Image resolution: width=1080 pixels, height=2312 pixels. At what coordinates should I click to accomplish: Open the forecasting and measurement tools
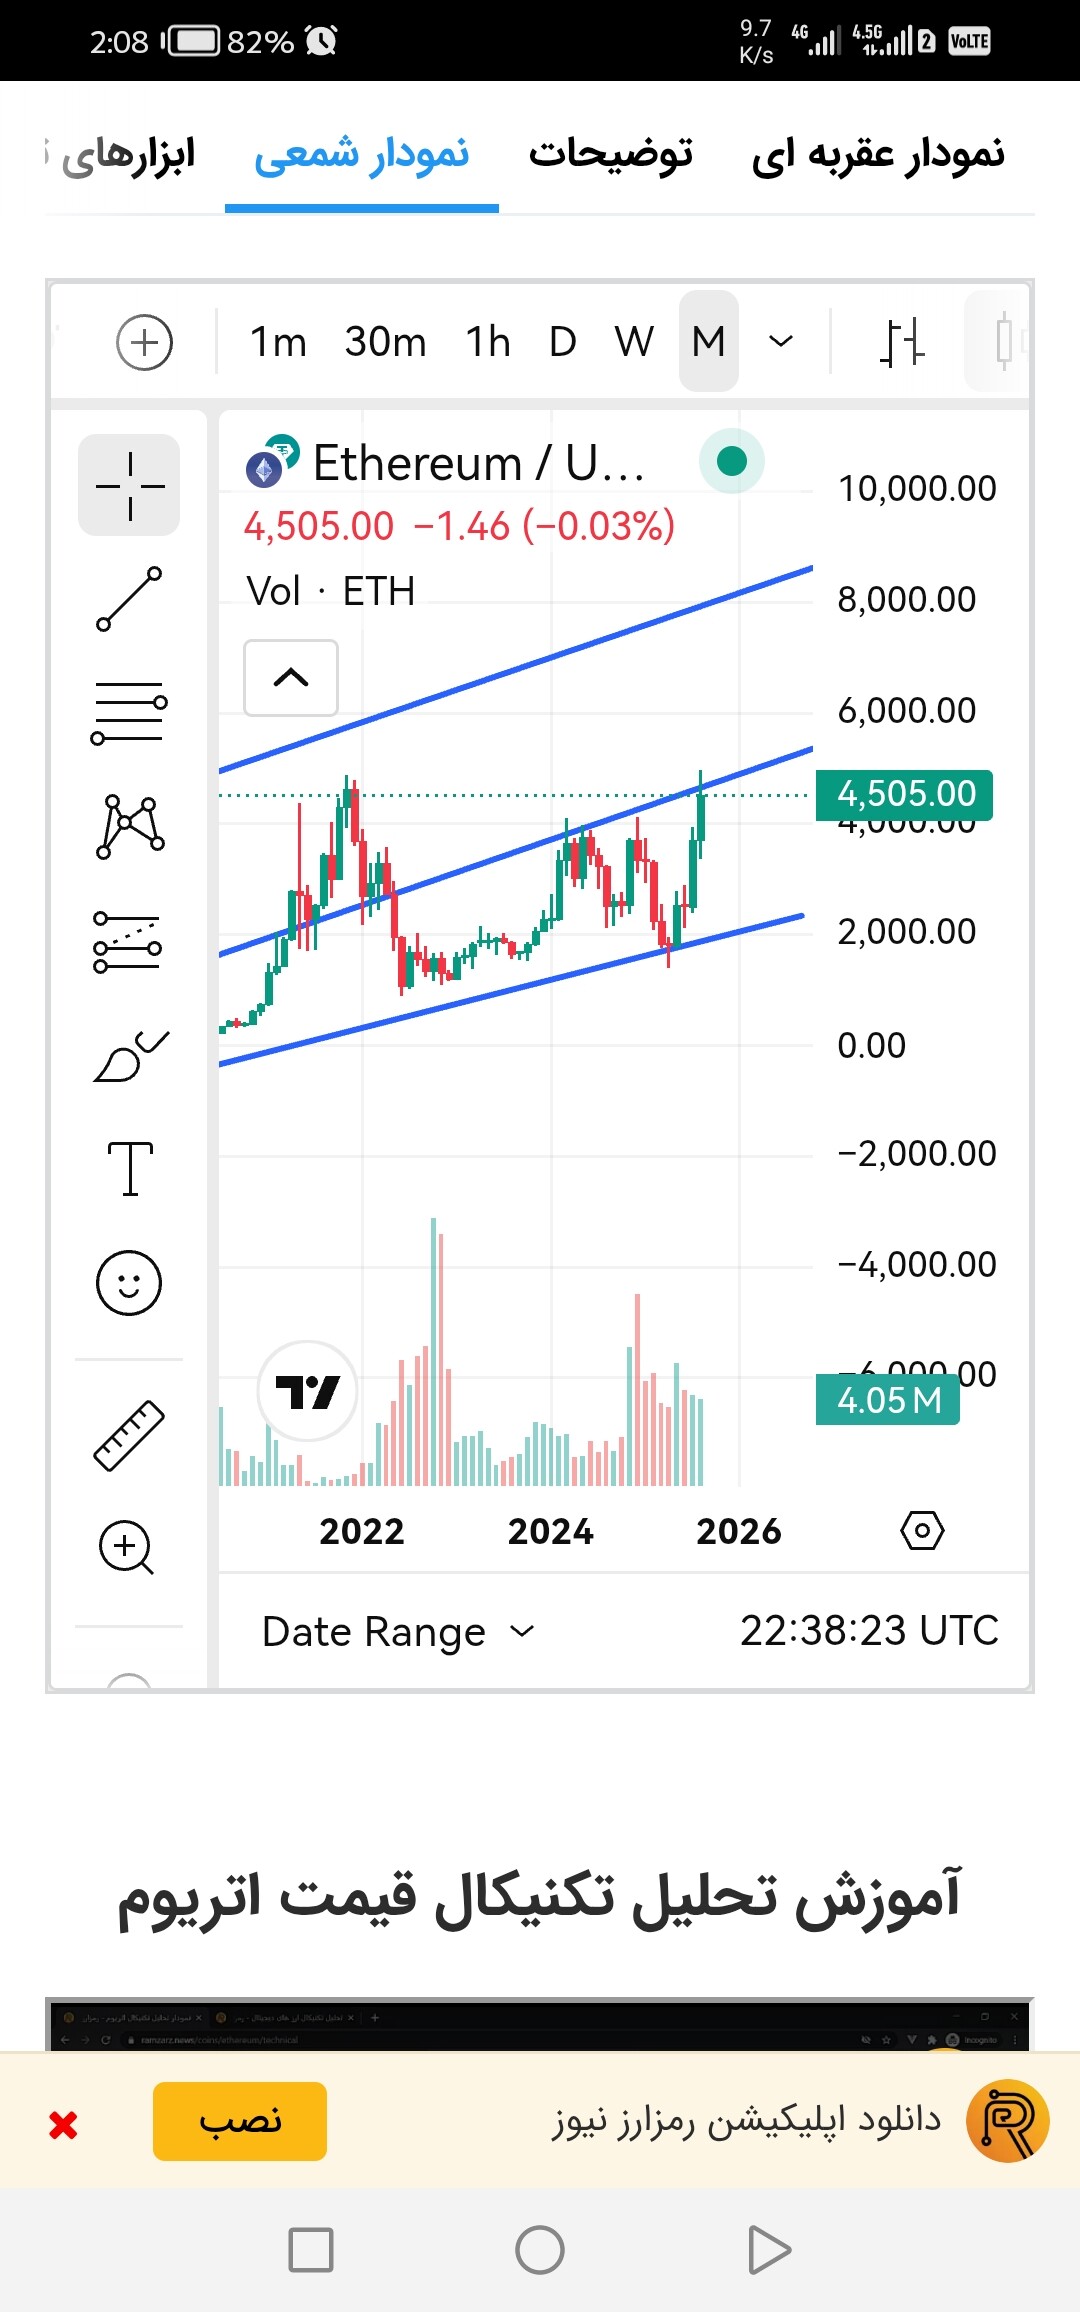coord(129,942)
